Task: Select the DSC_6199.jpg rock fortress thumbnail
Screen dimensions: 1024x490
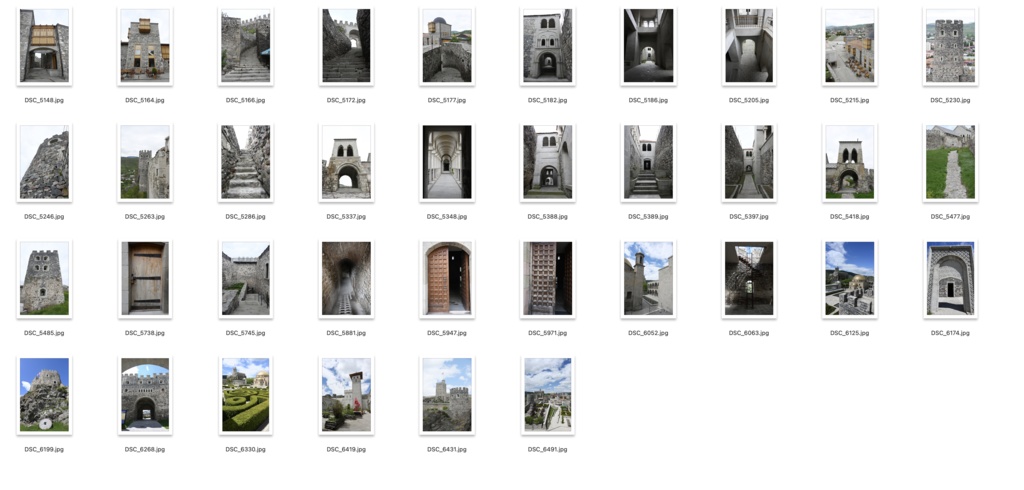Action: (44, 395)
